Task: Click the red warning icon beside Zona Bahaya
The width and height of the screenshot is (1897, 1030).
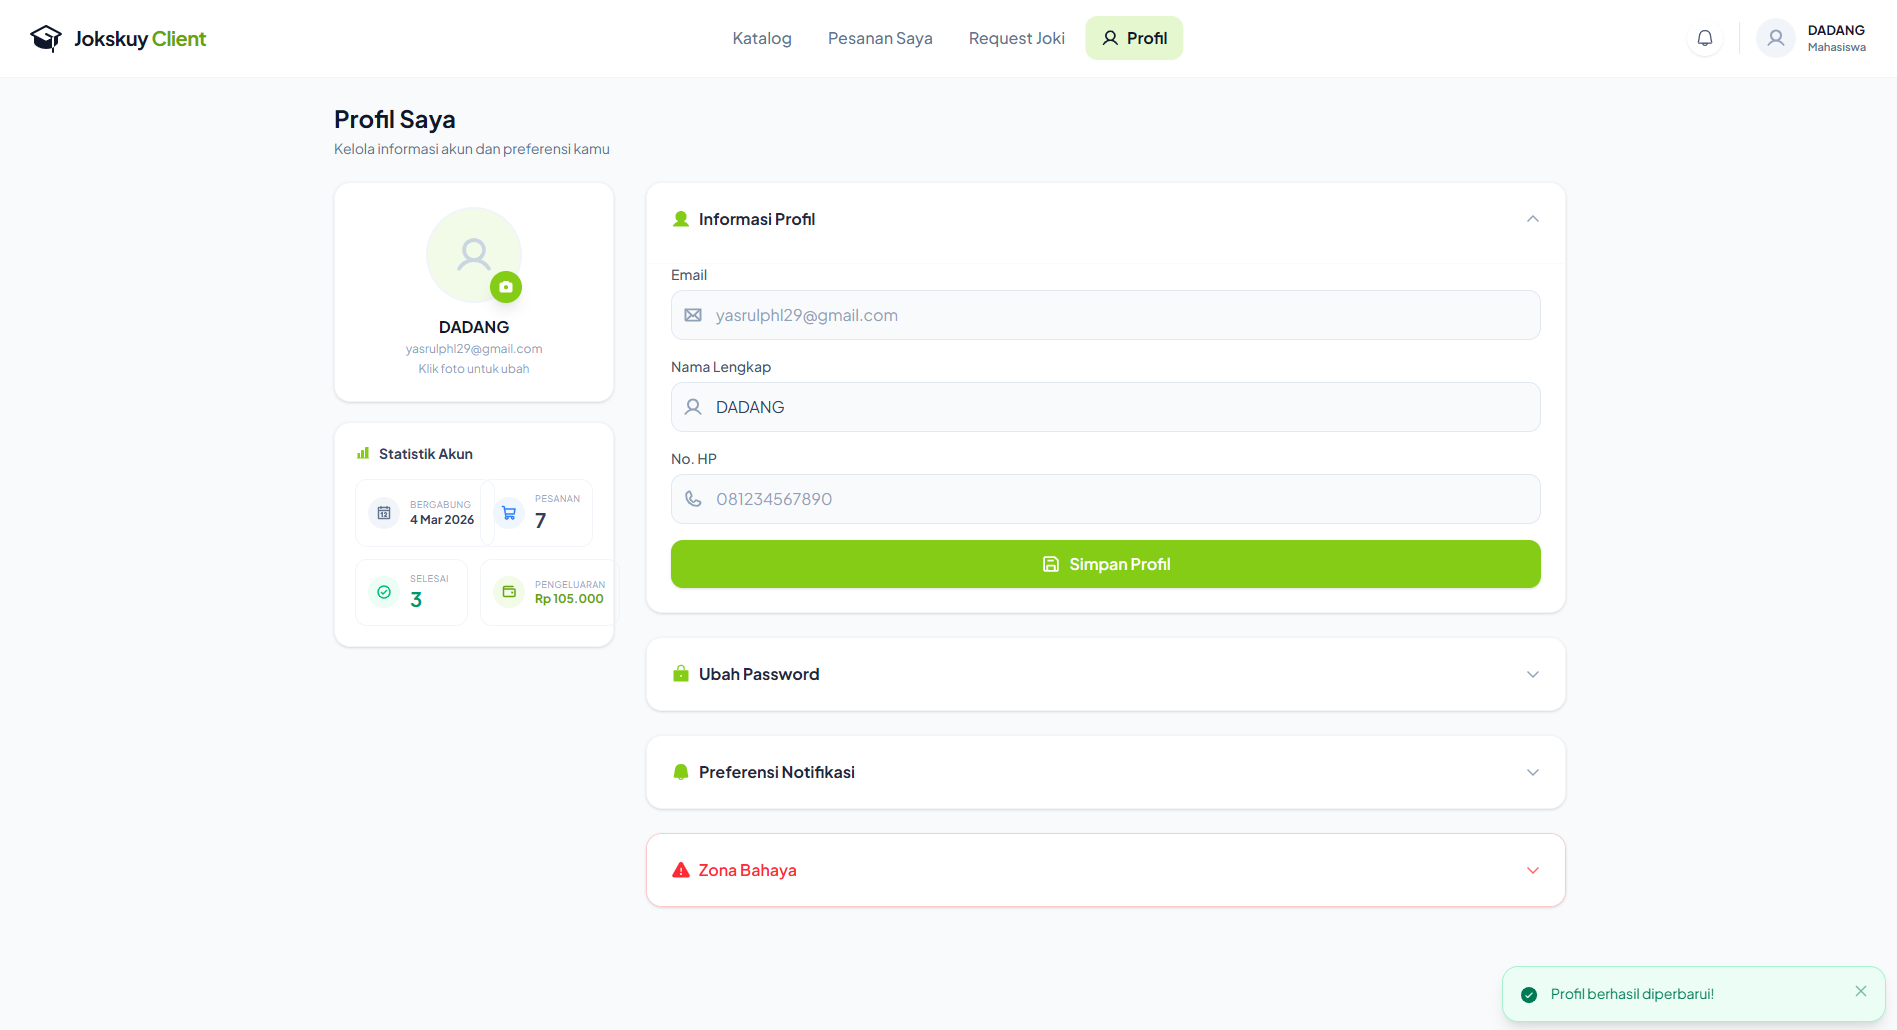Action: pos(681,870)
